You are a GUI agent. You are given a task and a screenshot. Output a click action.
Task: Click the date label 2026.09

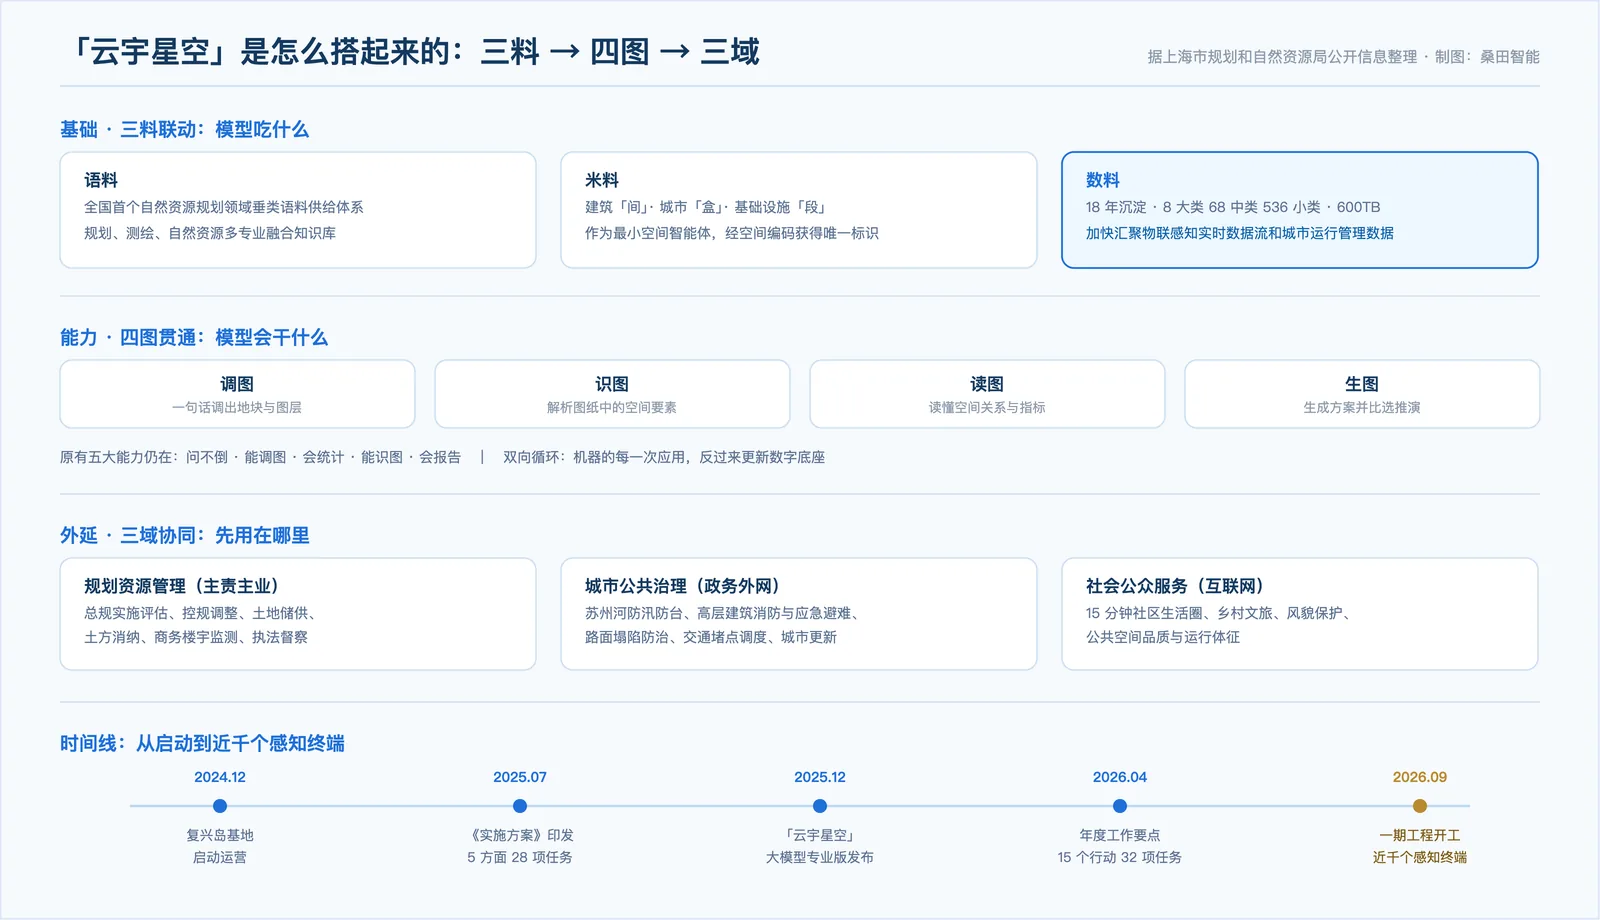point(1420,777)
